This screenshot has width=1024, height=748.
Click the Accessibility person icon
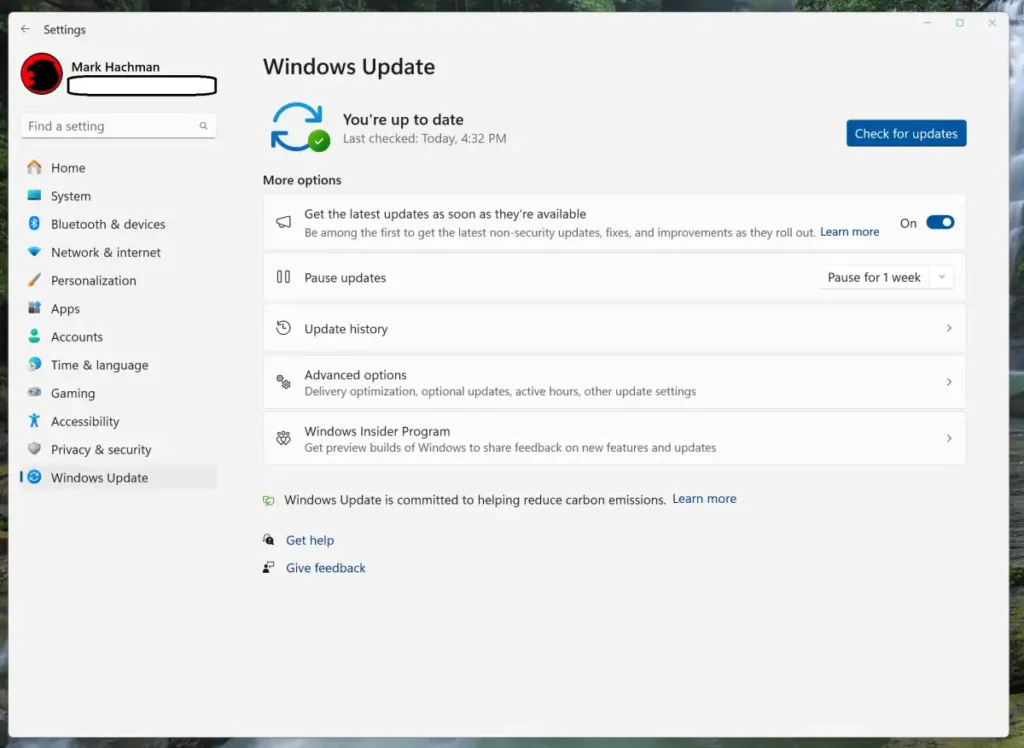pos(34,421)
